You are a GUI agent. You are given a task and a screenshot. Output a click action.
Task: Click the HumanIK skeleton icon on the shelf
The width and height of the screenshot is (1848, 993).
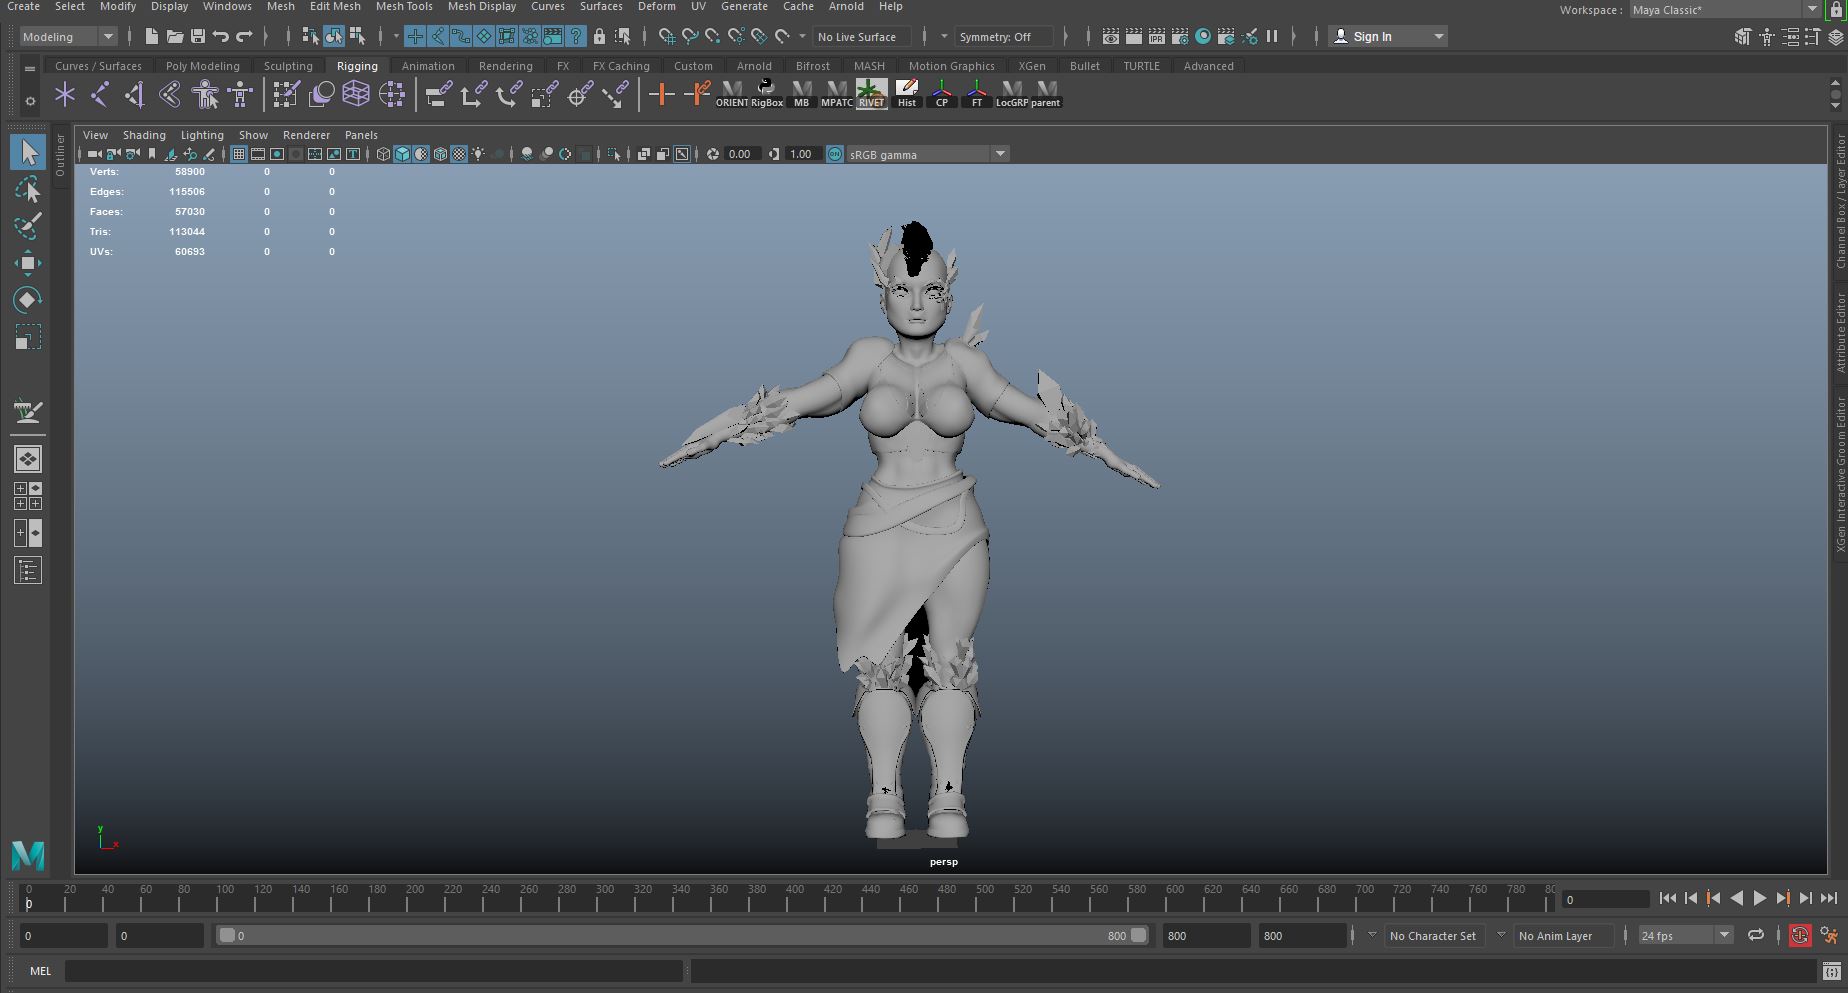(x=240, y=95)
